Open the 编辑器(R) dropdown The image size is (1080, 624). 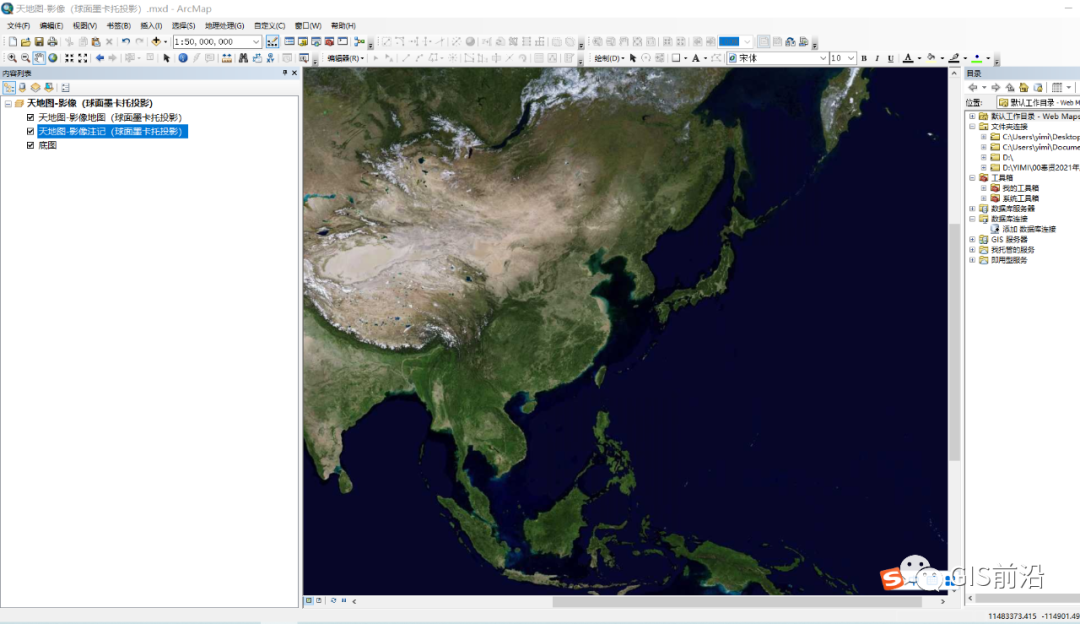tap(345, 59)
